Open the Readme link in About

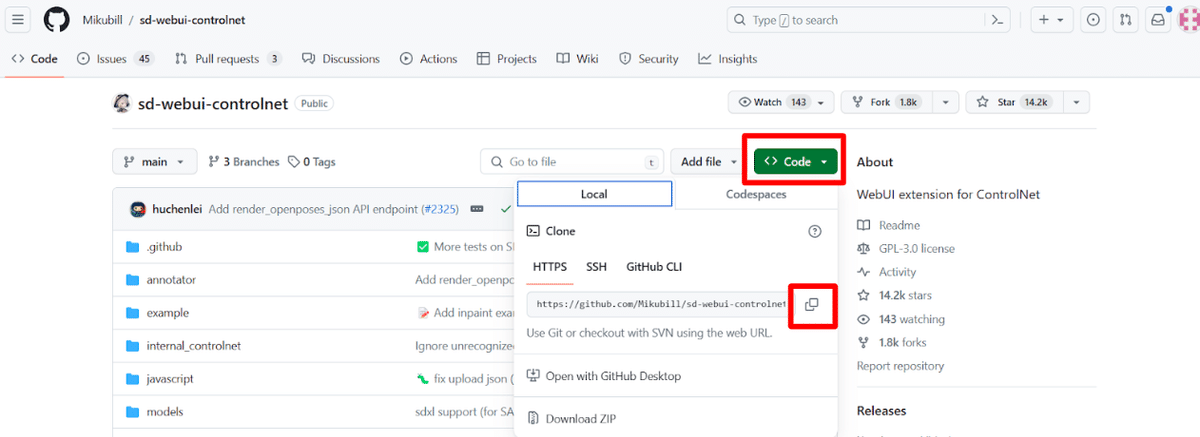pos(889,225)
